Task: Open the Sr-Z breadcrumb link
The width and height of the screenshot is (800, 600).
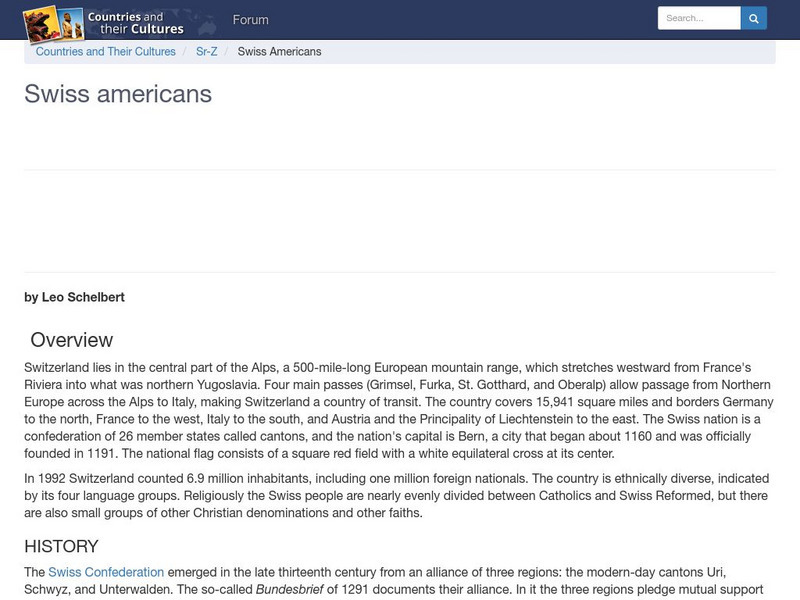Action: click(206, 52)
